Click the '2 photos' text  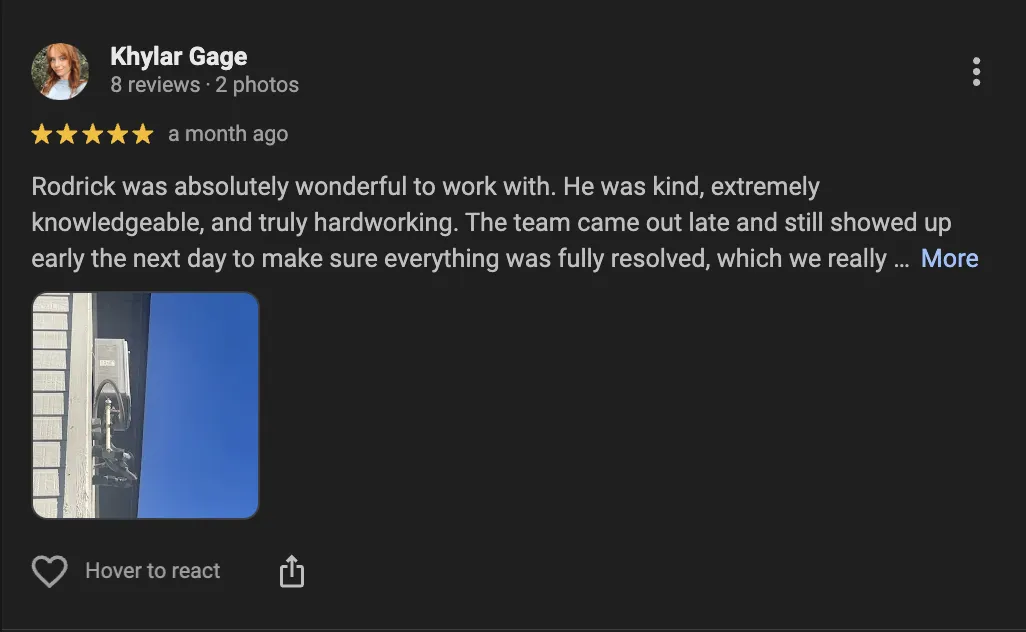click(x=257, y=85)
